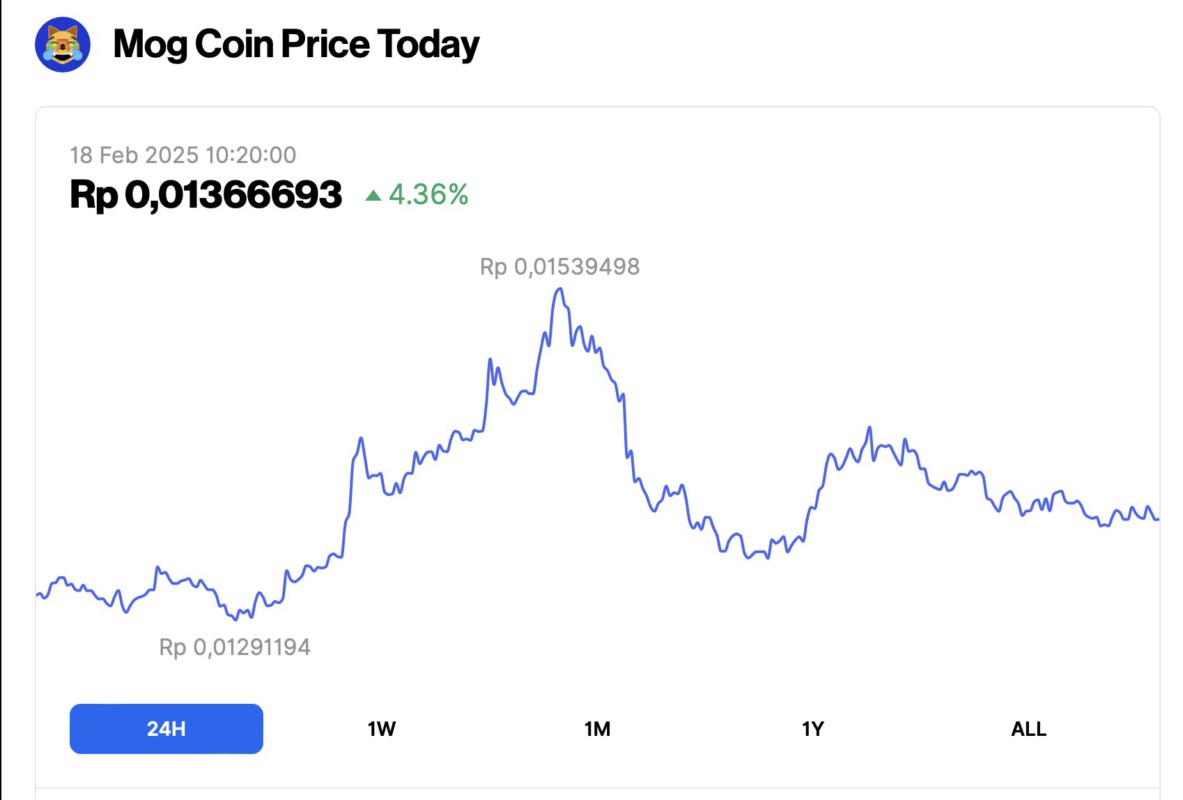The width and height of the screenshot is (1183, 800).
Task: Click the Mog Coin Price Today heading
Action: pyautogui.click(x=296, y=45)
